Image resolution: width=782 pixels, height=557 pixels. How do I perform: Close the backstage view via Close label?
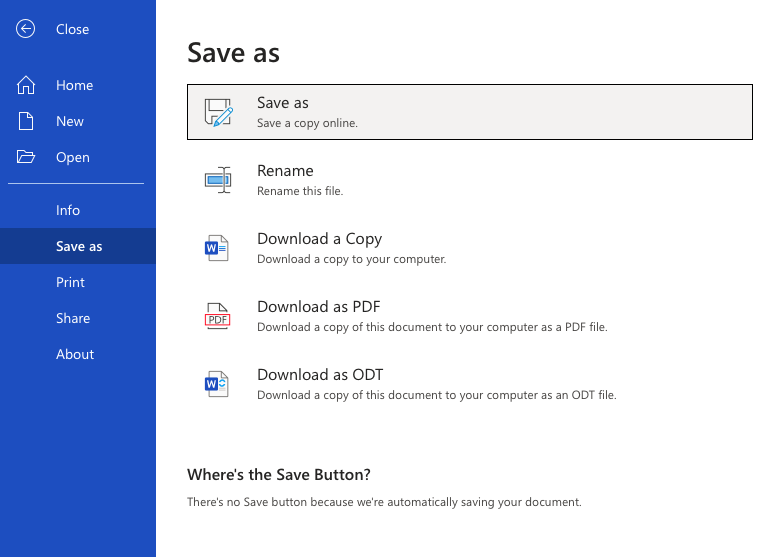pos(72,29)
